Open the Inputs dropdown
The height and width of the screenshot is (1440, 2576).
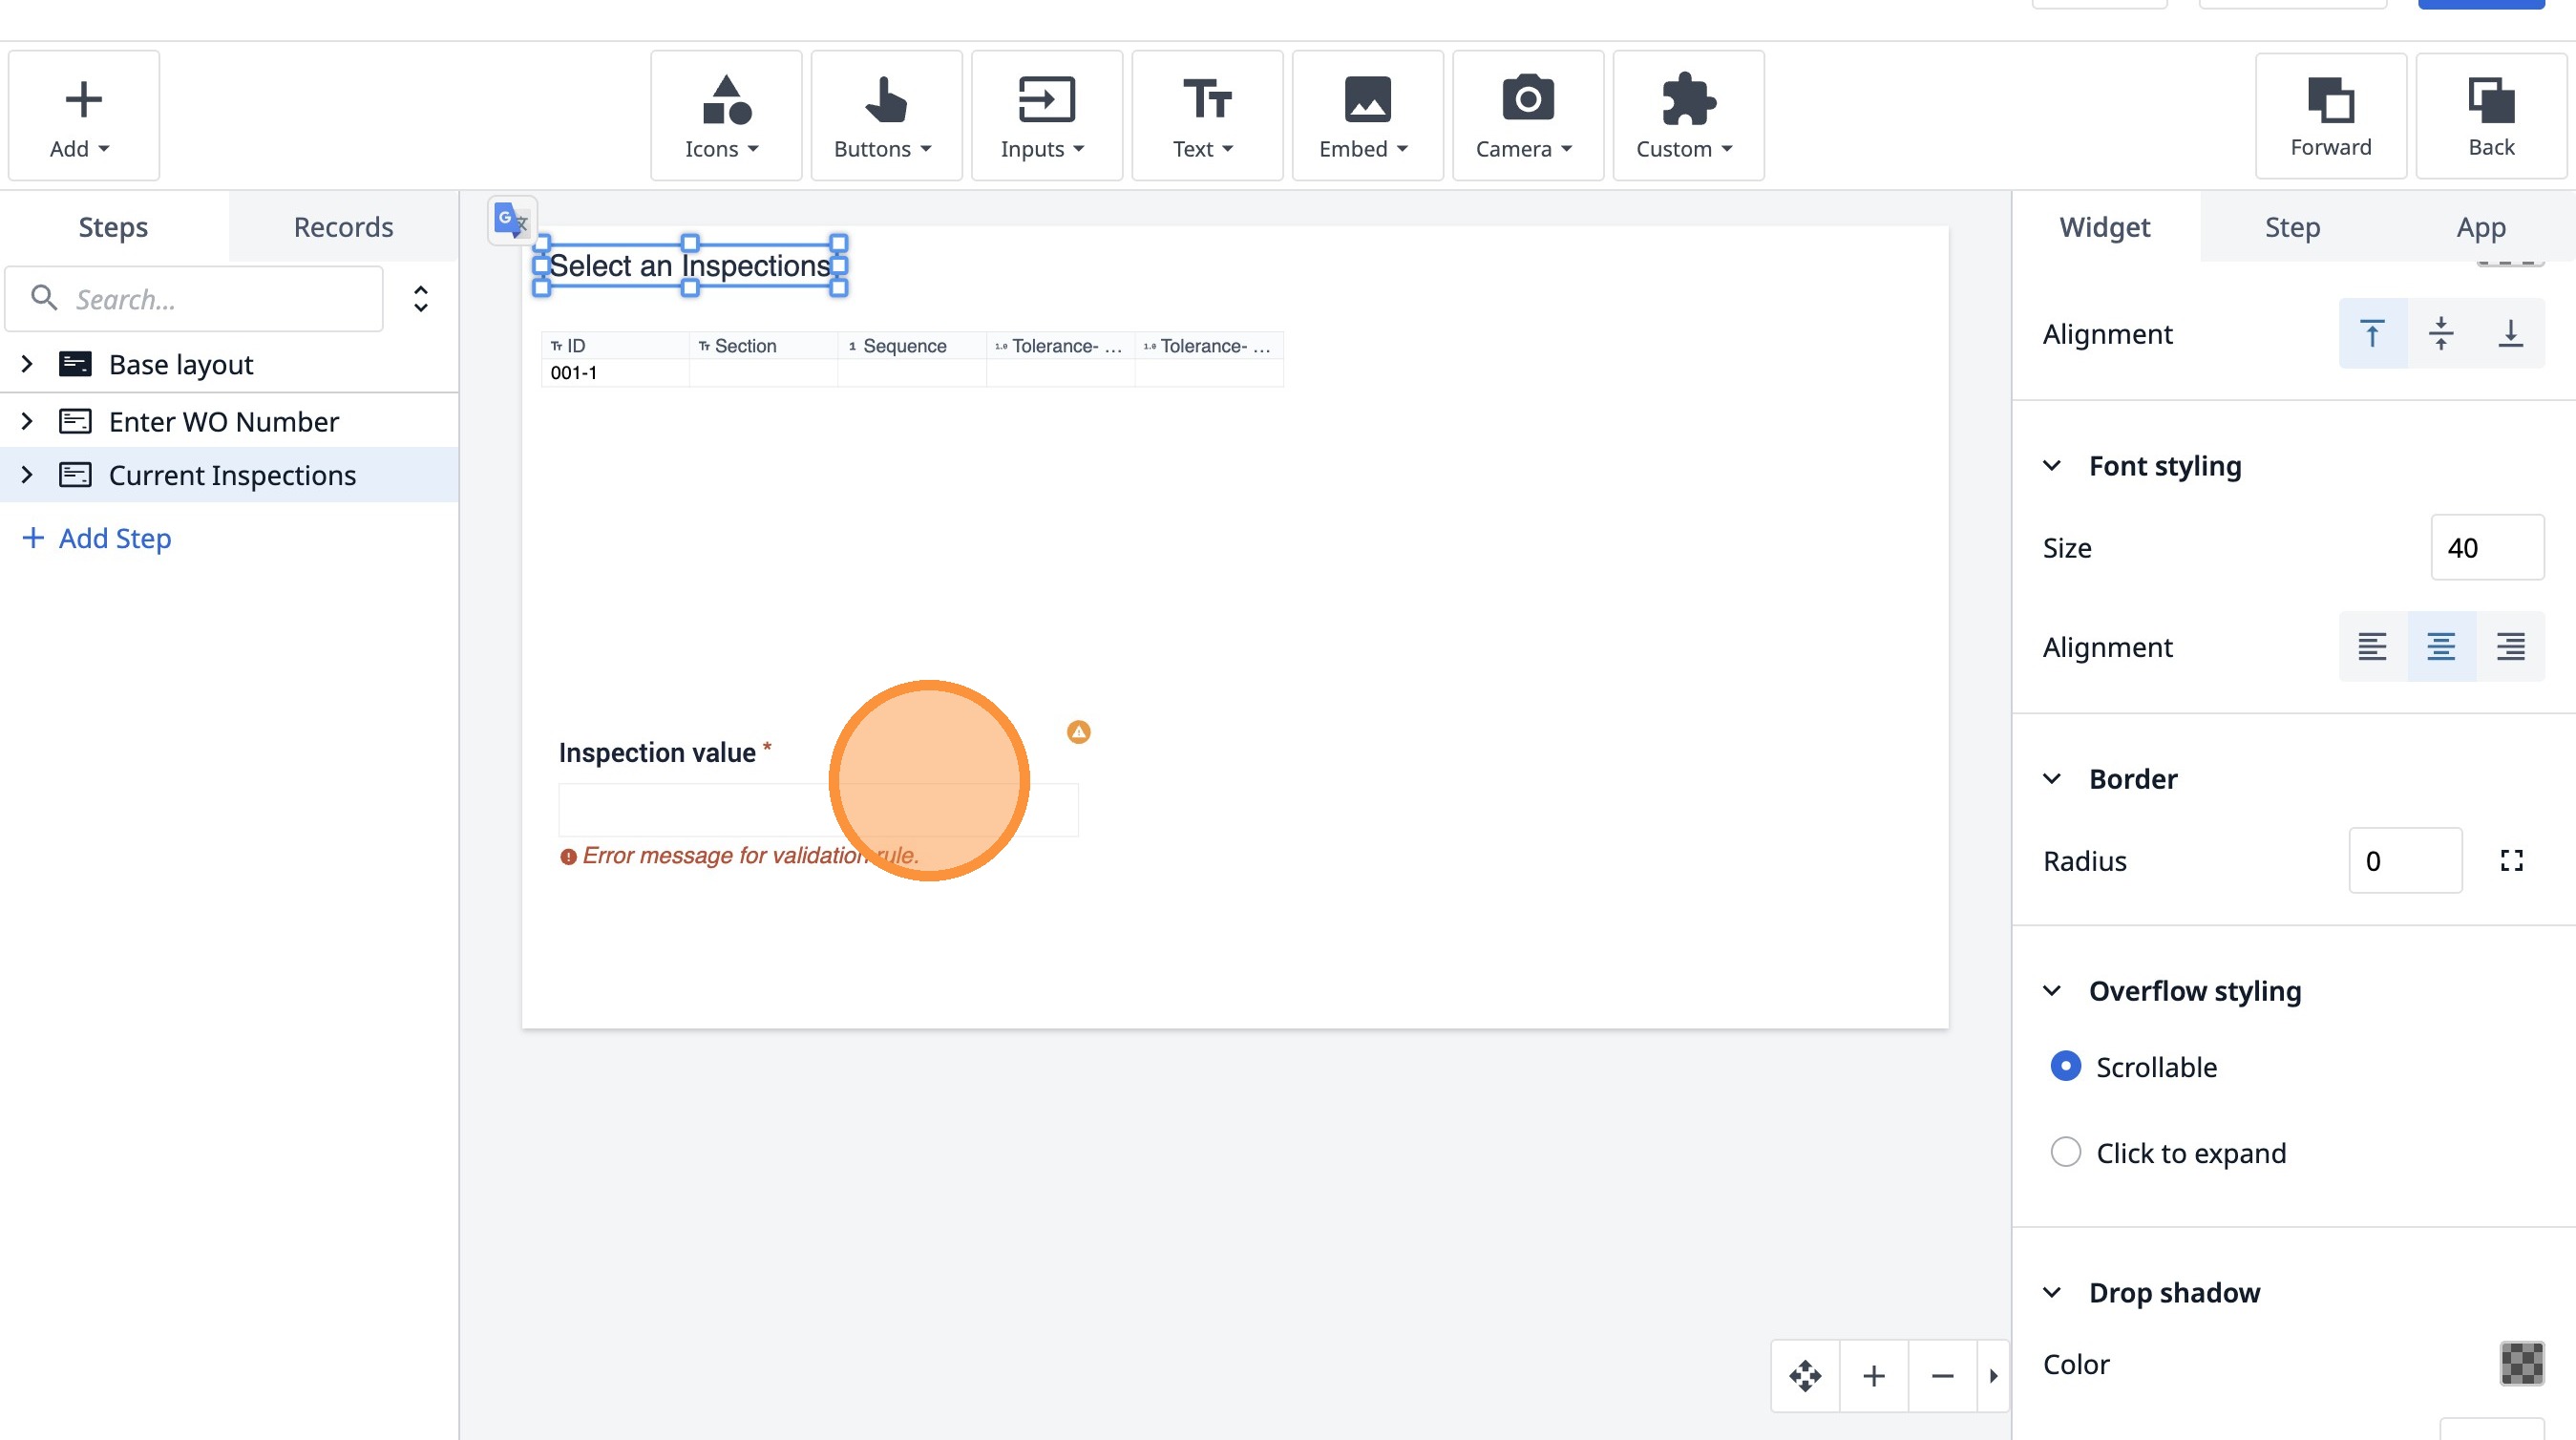coord(1045,115)
